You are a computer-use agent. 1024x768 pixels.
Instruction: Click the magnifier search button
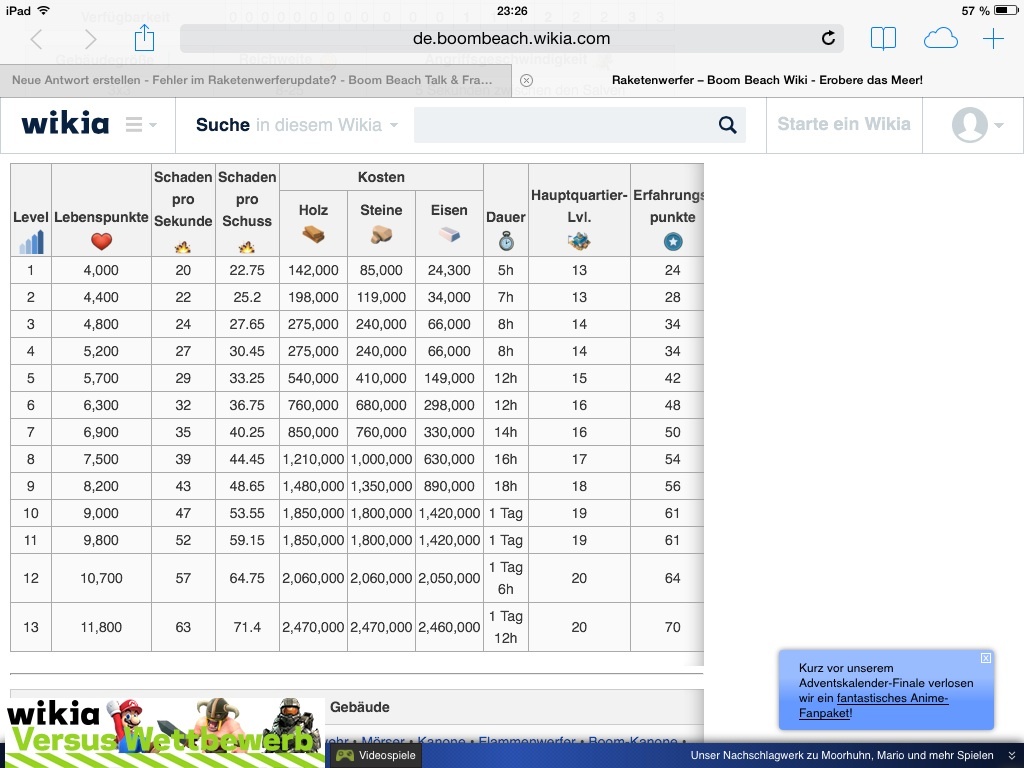728,125
